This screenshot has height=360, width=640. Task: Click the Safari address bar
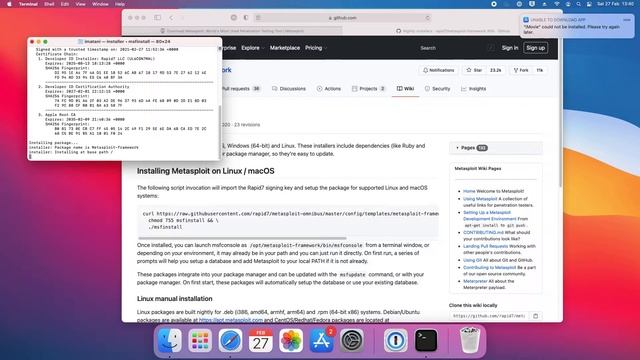pos(342,18)
